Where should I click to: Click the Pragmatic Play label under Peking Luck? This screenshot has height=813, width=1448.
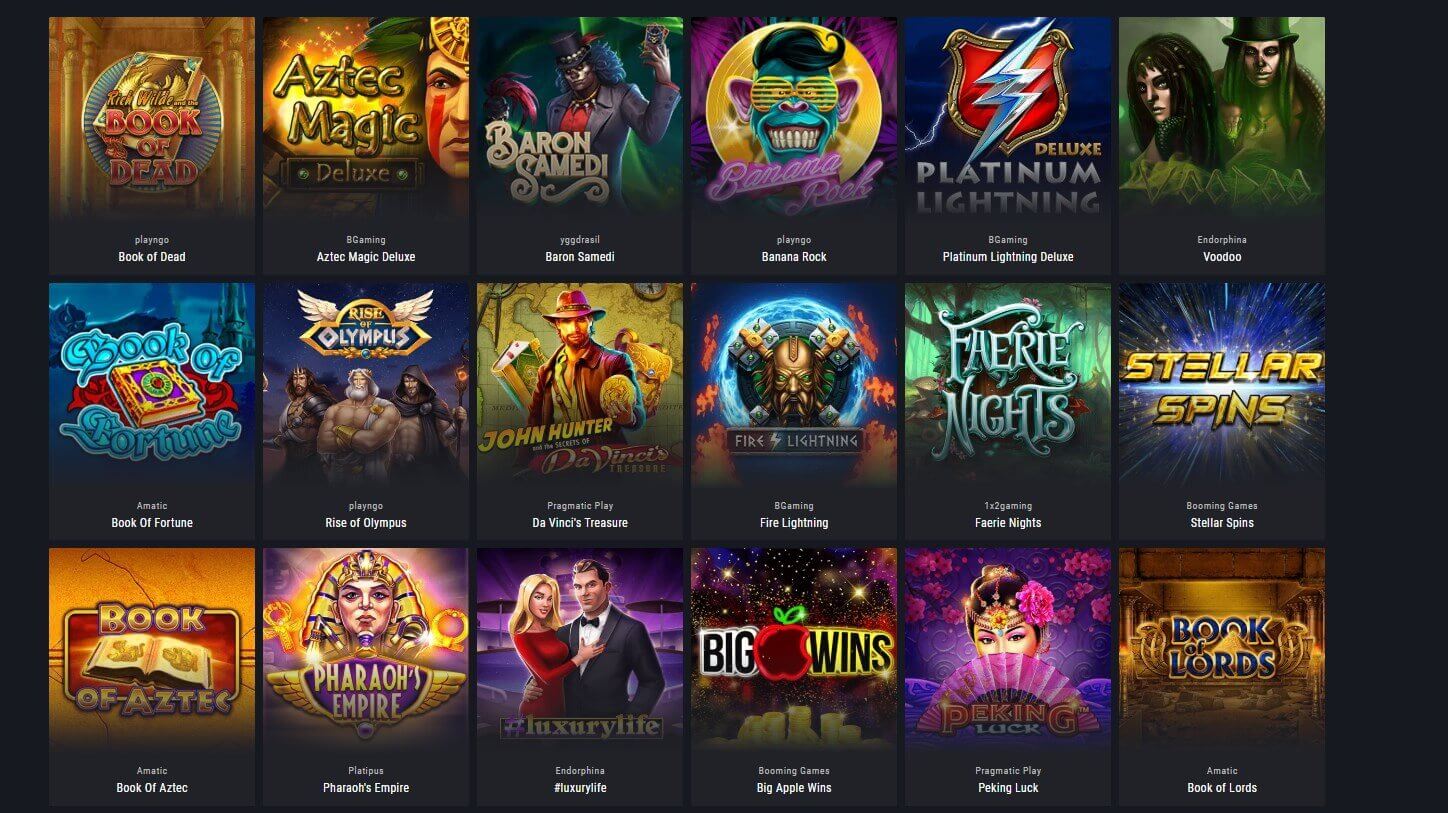click(1008, 771)
